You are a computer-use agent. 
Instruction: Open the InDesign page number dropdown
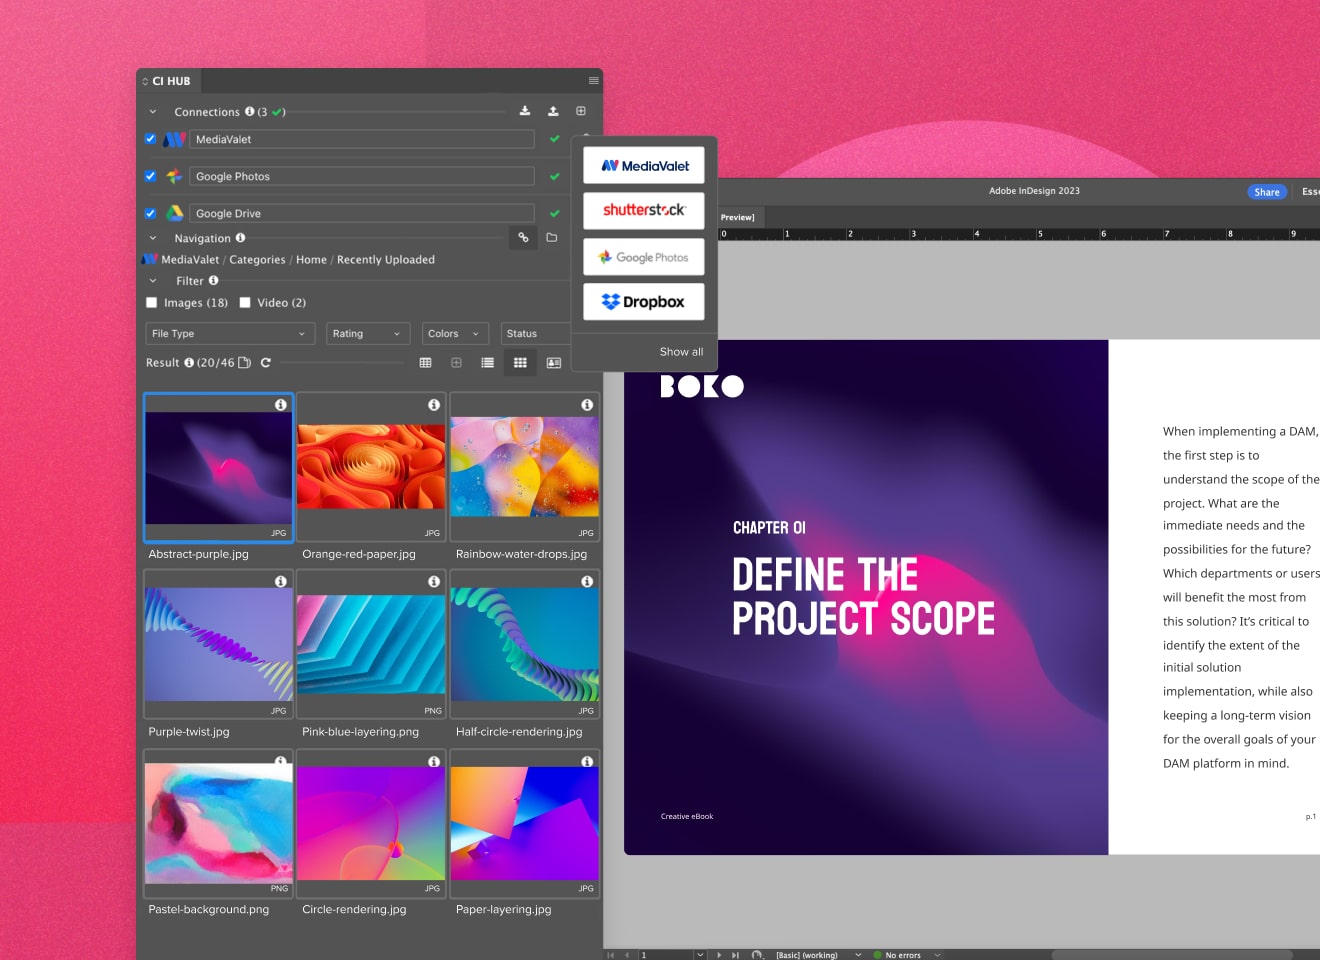click(700, 955)
